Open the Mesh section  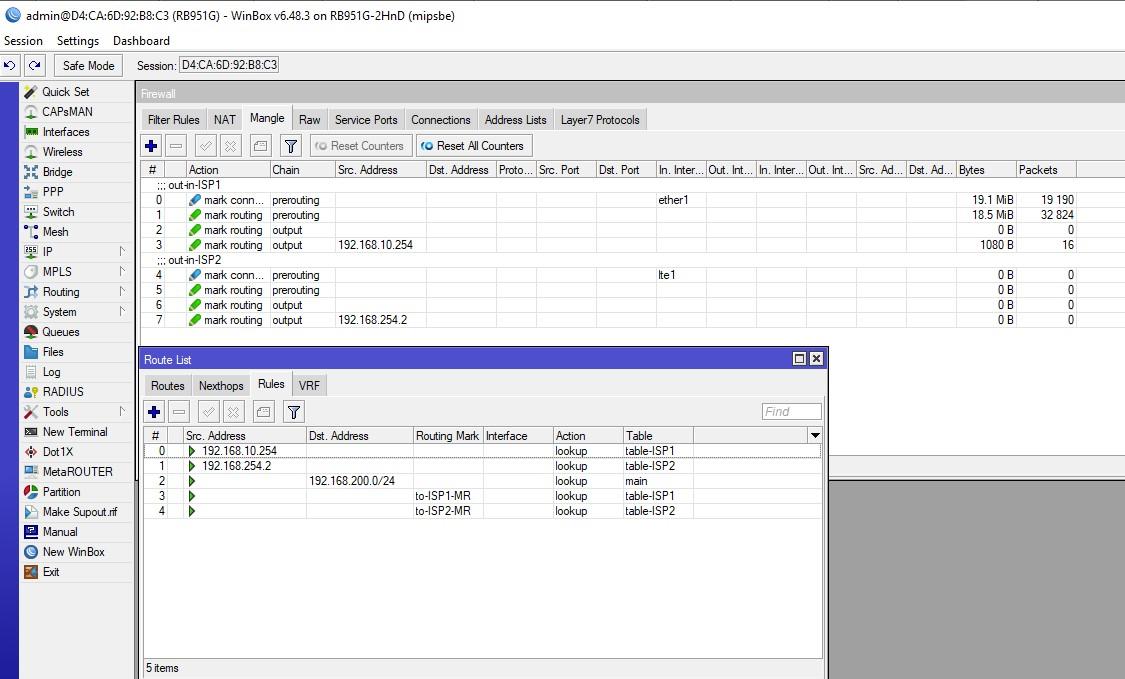(x=55, y=232)
